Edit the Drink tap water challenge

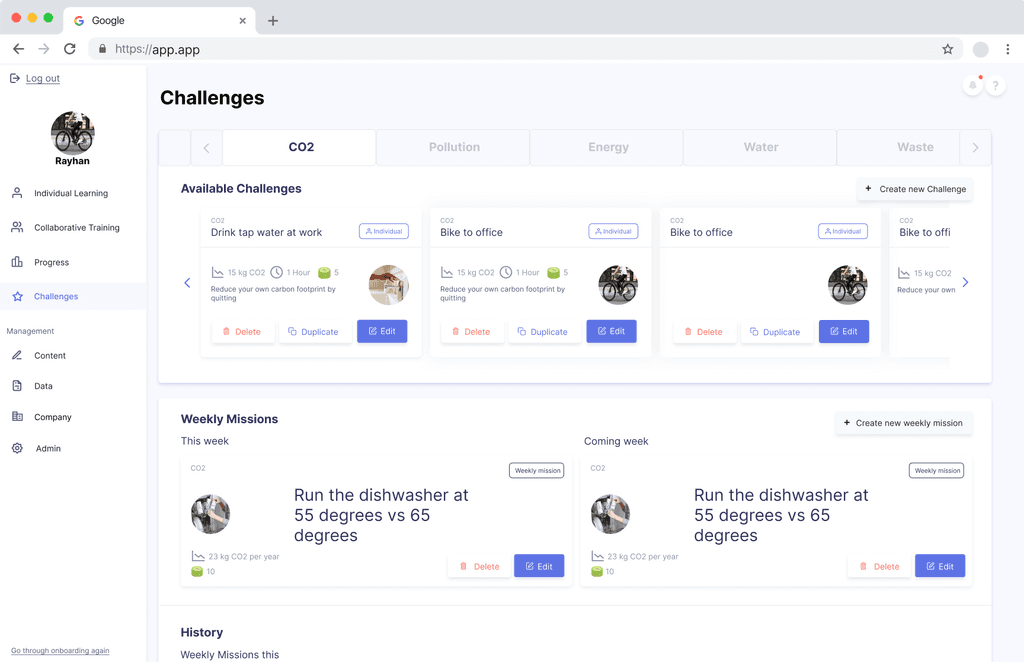tap(382, 332)
